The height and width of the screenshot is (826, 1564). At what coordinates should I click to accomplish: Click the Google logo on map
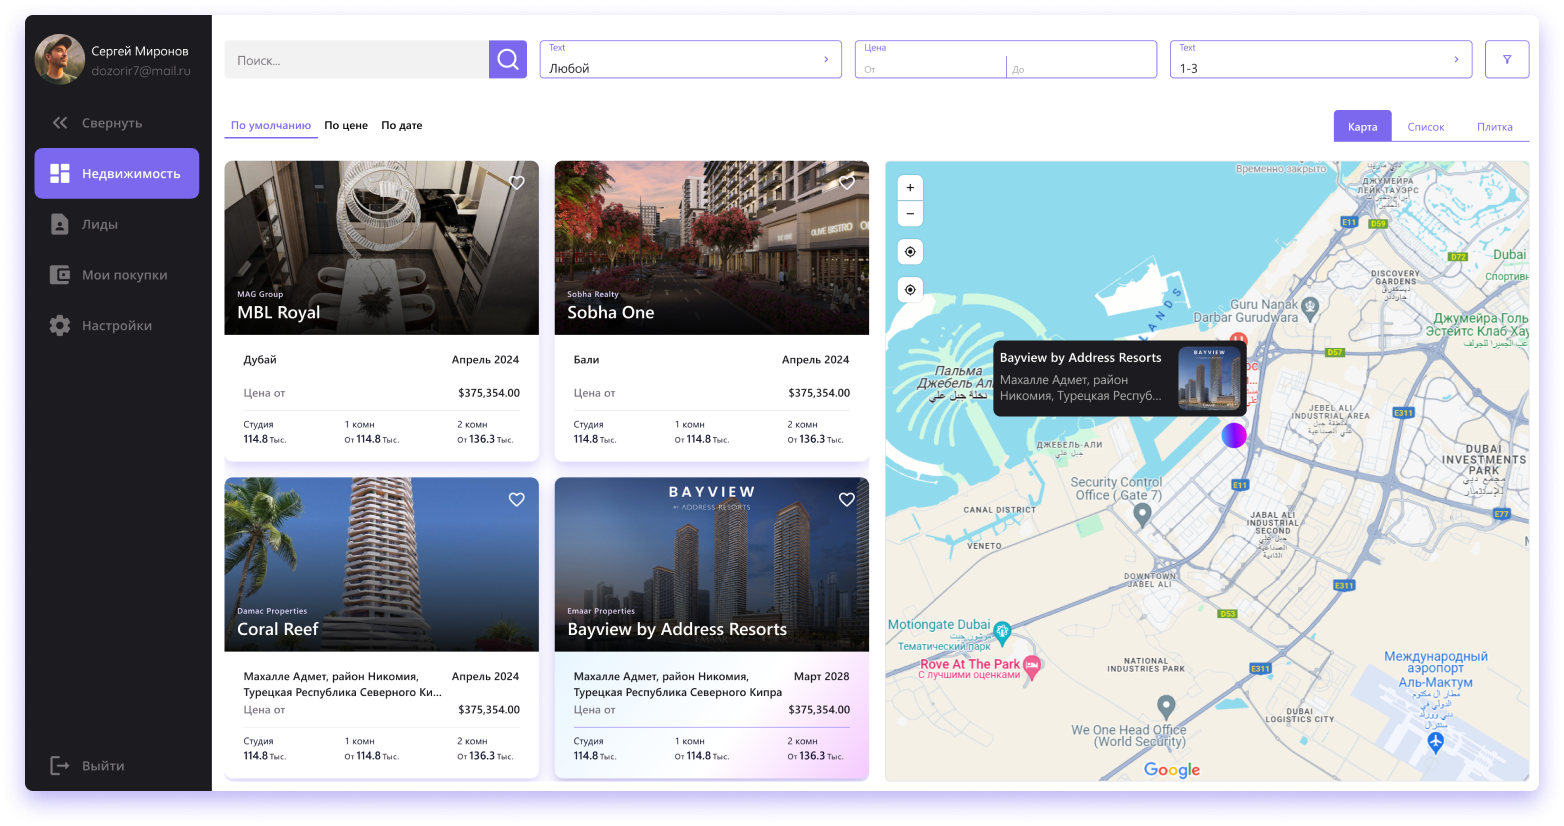(x=1172, y=770)
